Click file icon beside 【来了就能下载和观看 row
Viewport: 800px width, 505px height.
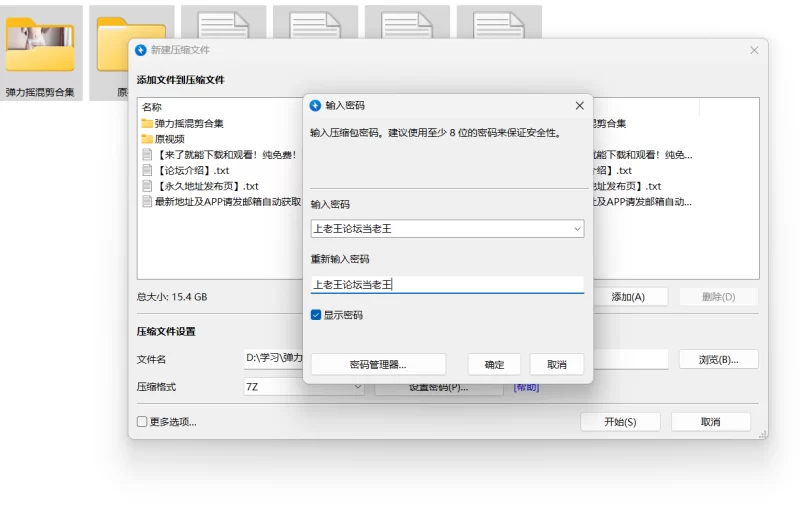(147, 155)
